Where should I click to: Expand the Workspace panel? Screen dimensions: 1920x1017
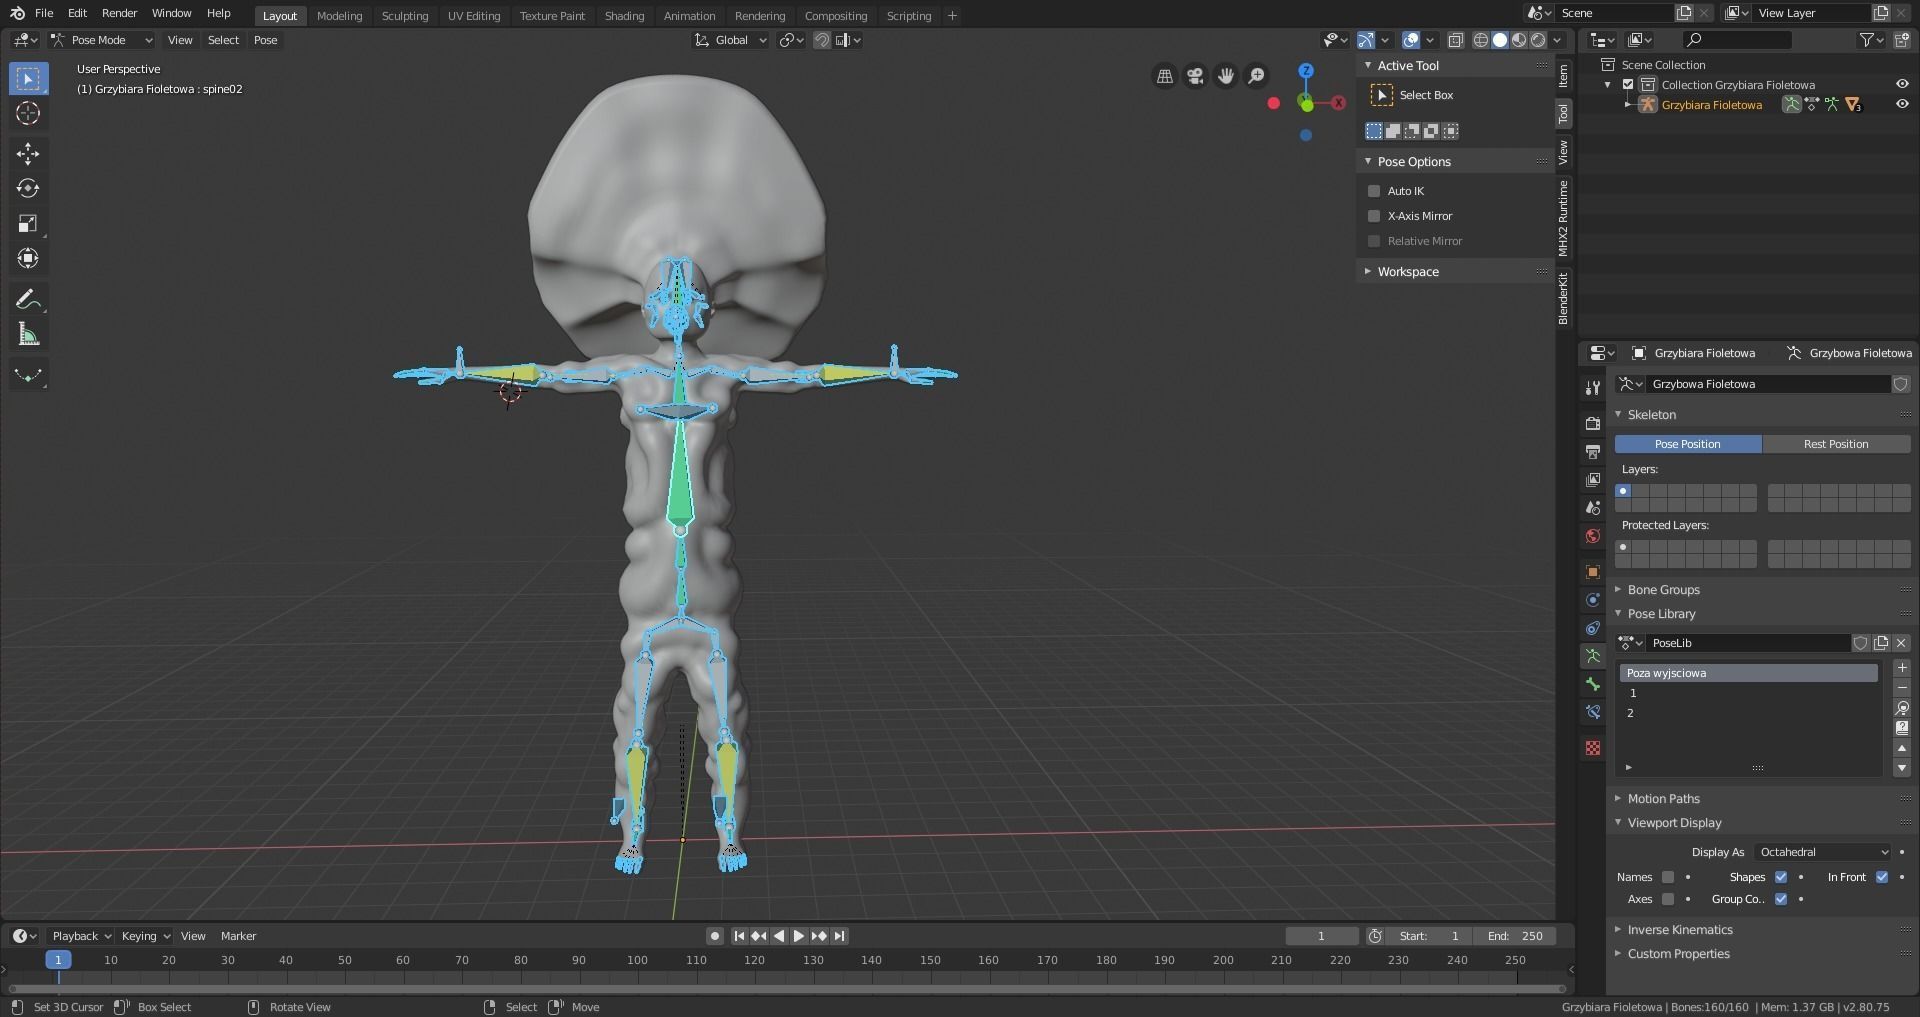[x=1408, y=272]
